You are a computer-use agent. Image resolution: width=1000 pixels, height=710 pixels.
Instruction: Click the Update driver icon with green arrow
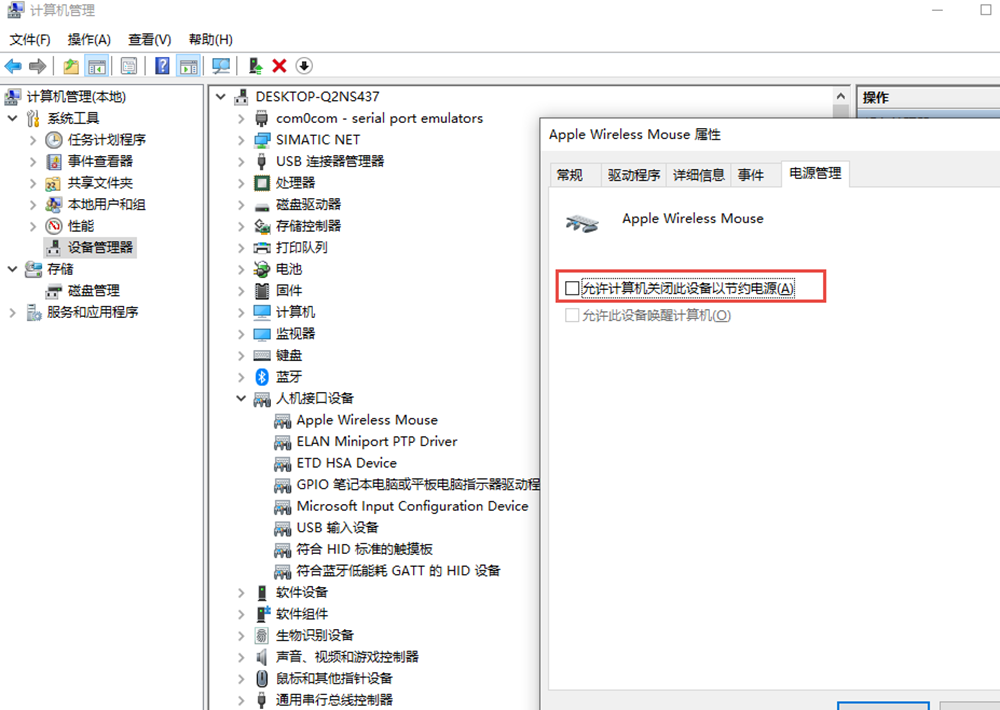click(255, 66)
